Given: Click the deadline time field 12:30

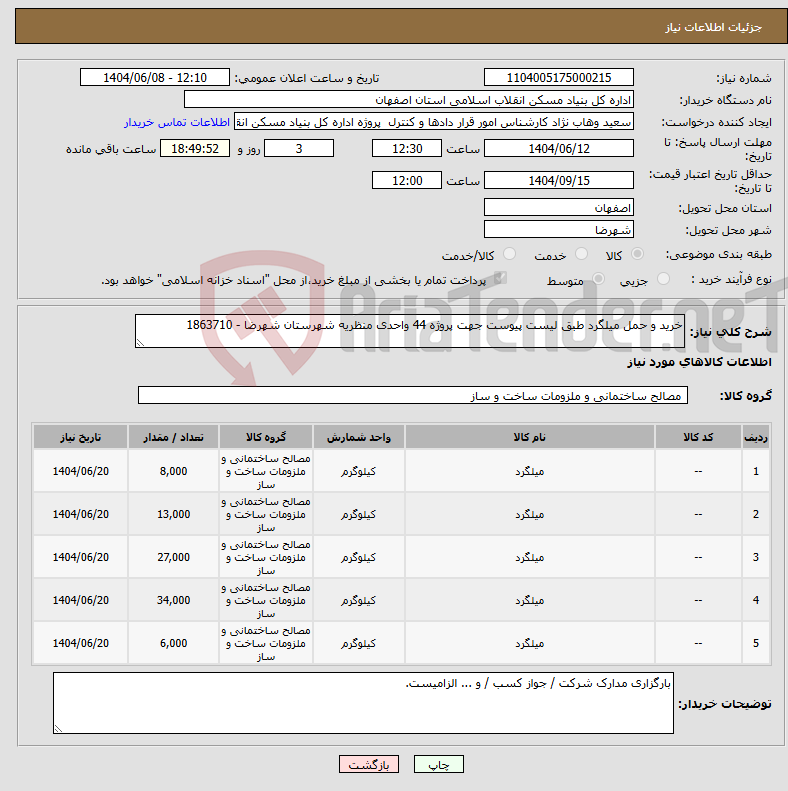Looking at the screenshot, I should point(407,148).
